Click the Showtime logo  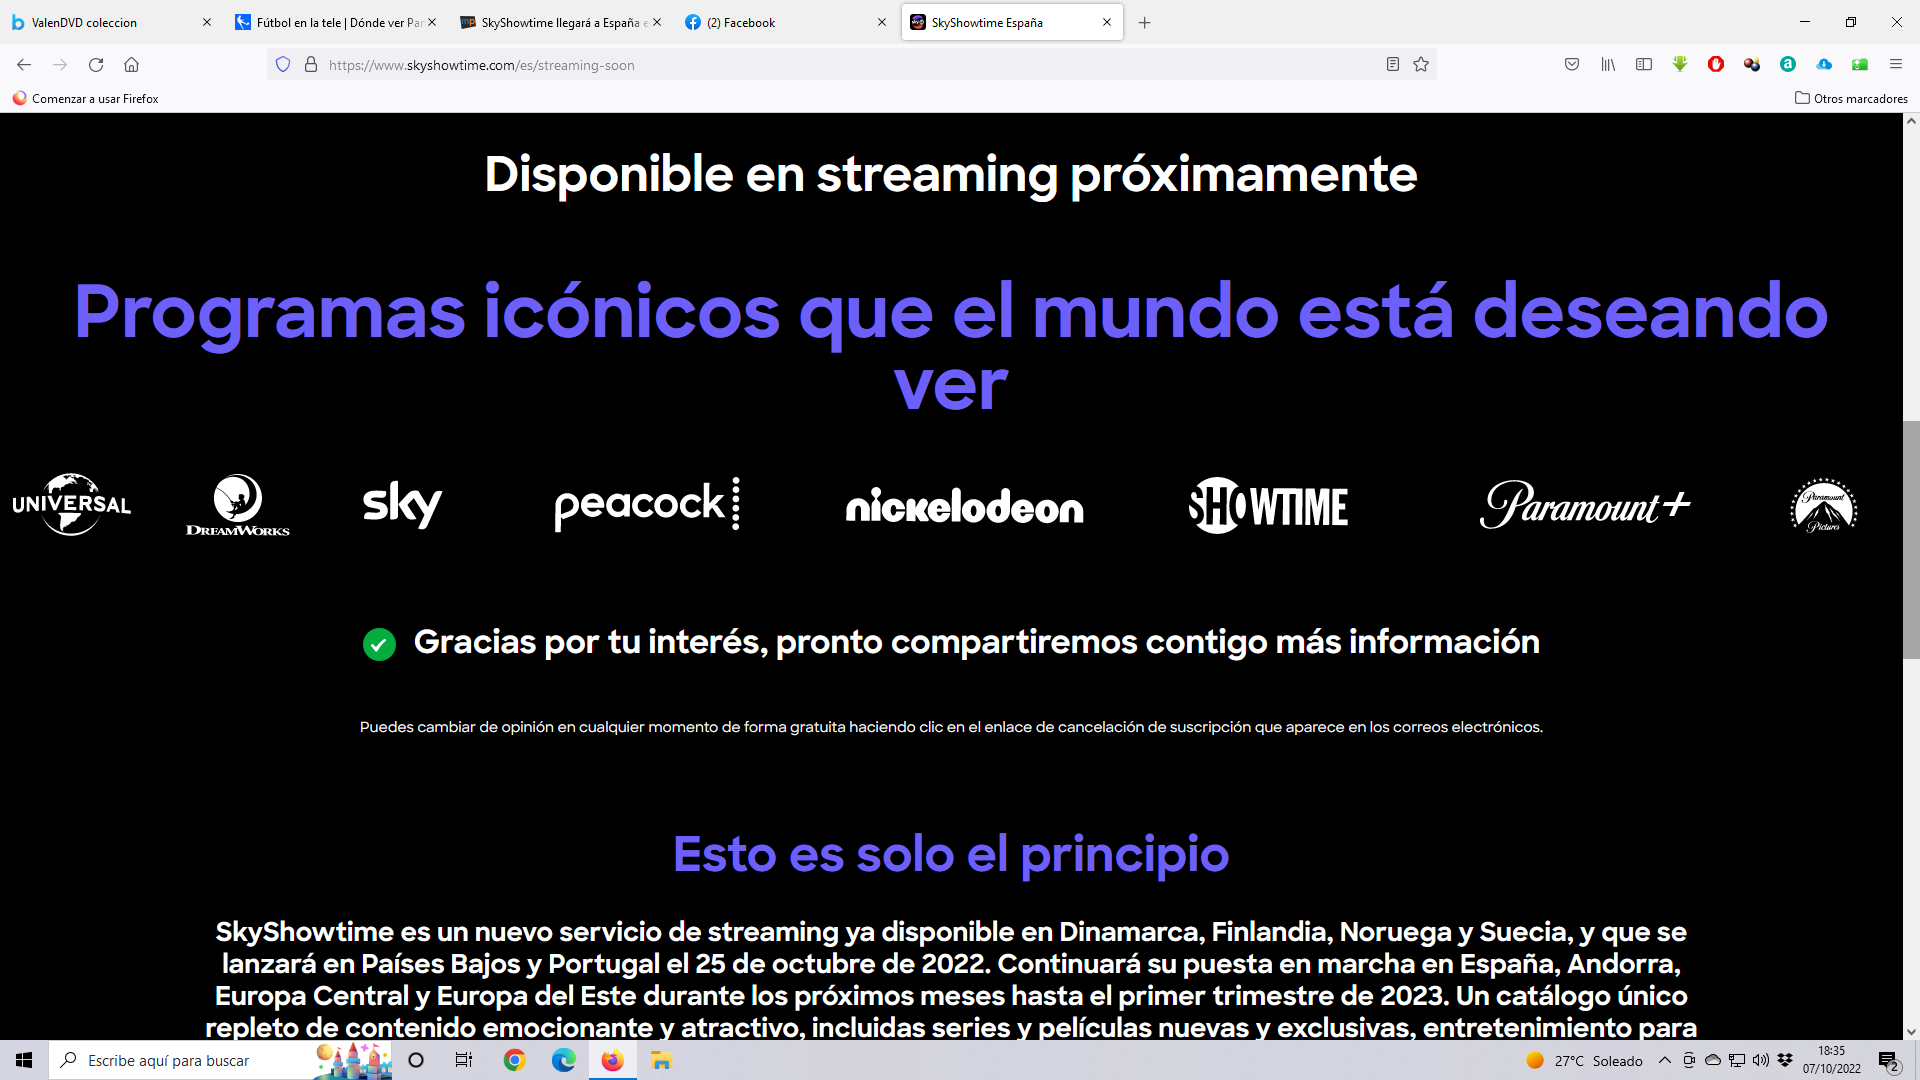click(1268, 506)
